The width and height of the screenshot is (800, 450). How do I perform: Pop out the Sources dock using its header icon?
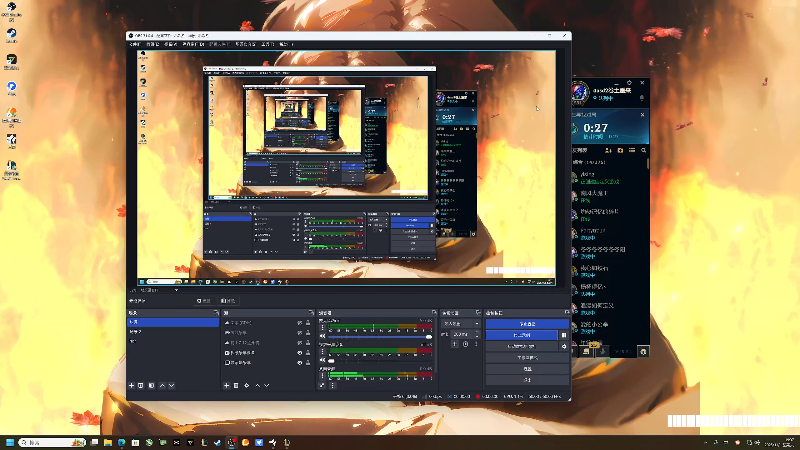[311, 313]
